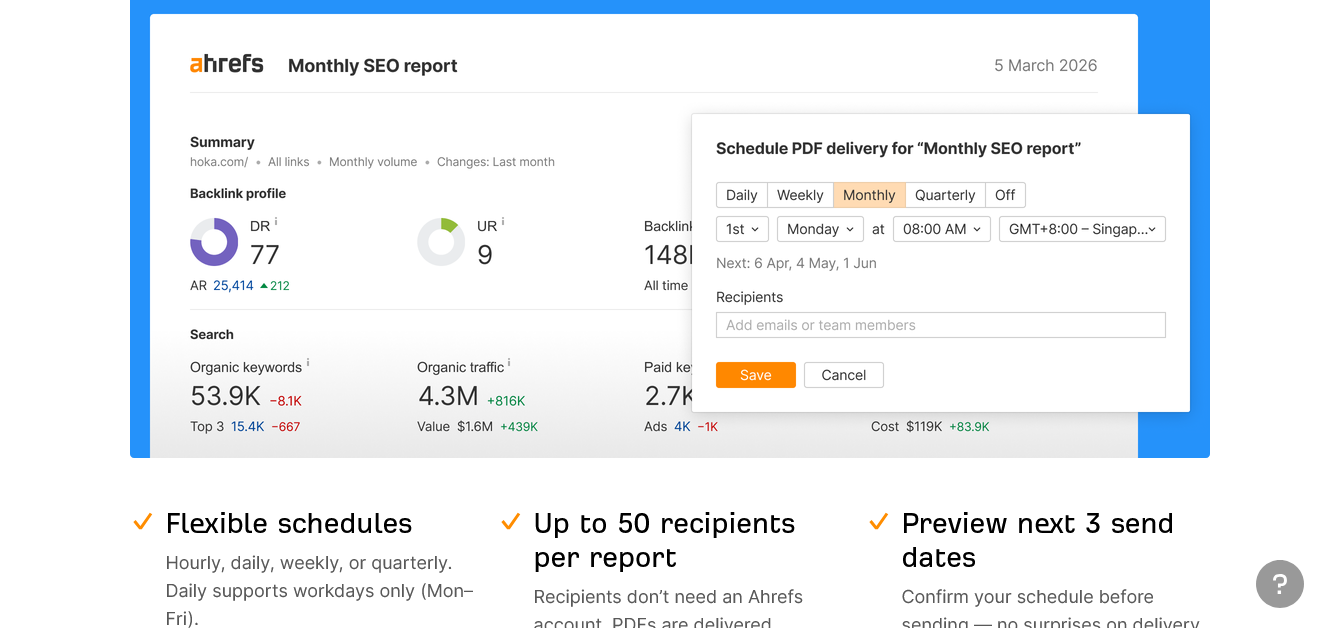Click the Monthly volume summary text
Screen dimensions: 1340x628
[373, 162]
